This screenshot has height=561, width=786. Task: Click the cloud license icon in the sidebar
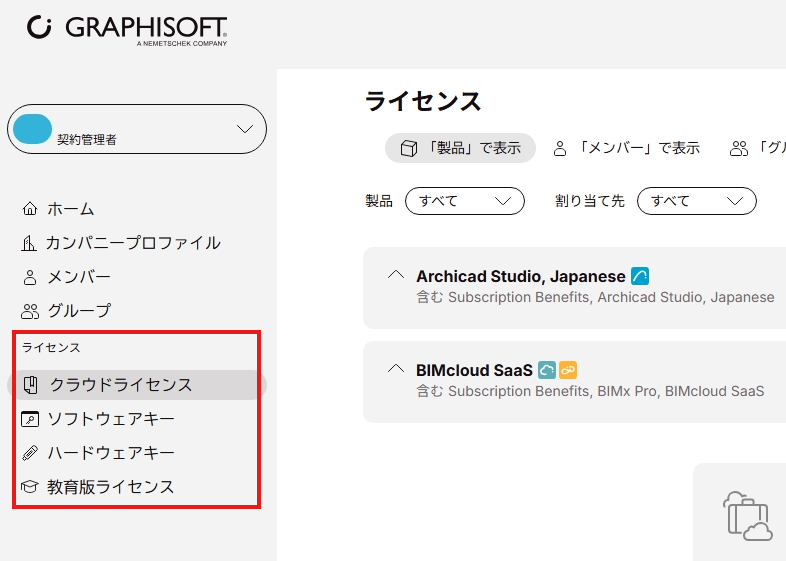click(31, 385)
